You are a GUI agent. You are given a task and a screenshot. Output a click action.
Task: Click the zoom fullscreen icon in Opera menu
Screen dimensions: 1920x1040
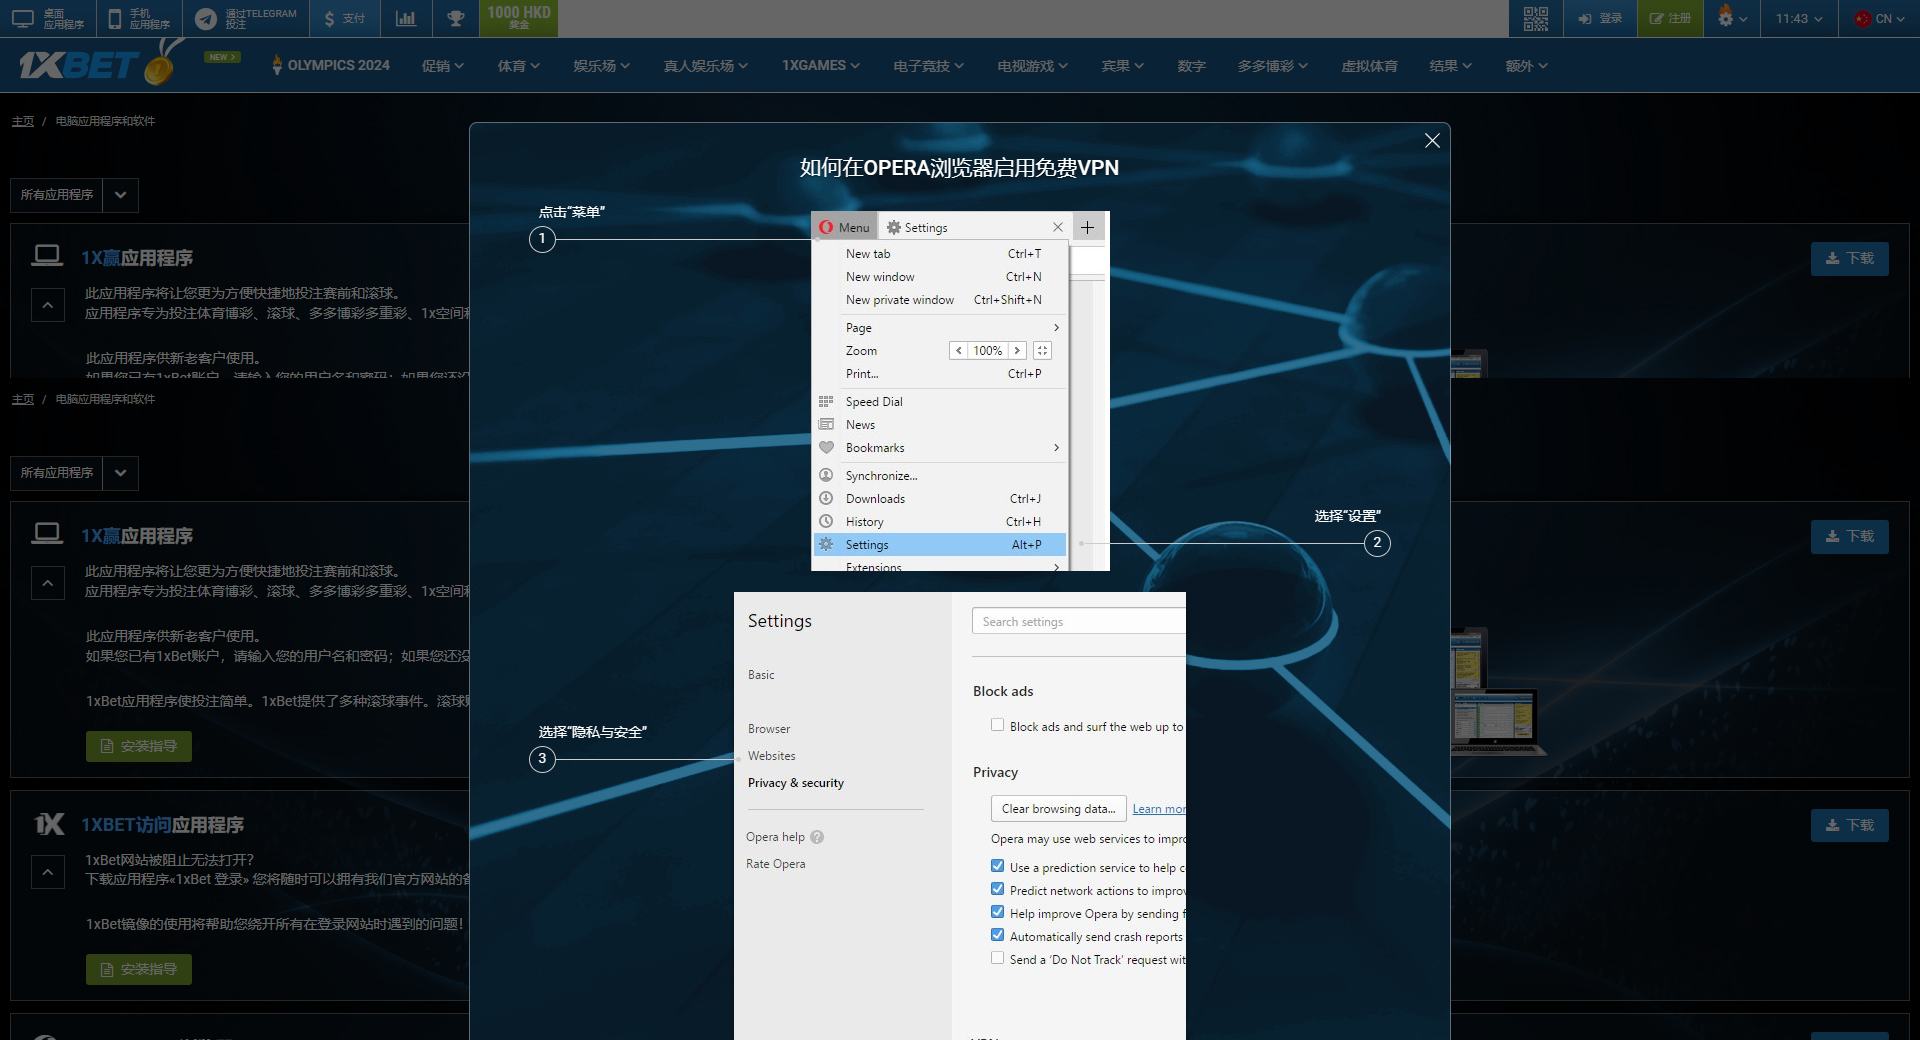[x=1042, y=350]
